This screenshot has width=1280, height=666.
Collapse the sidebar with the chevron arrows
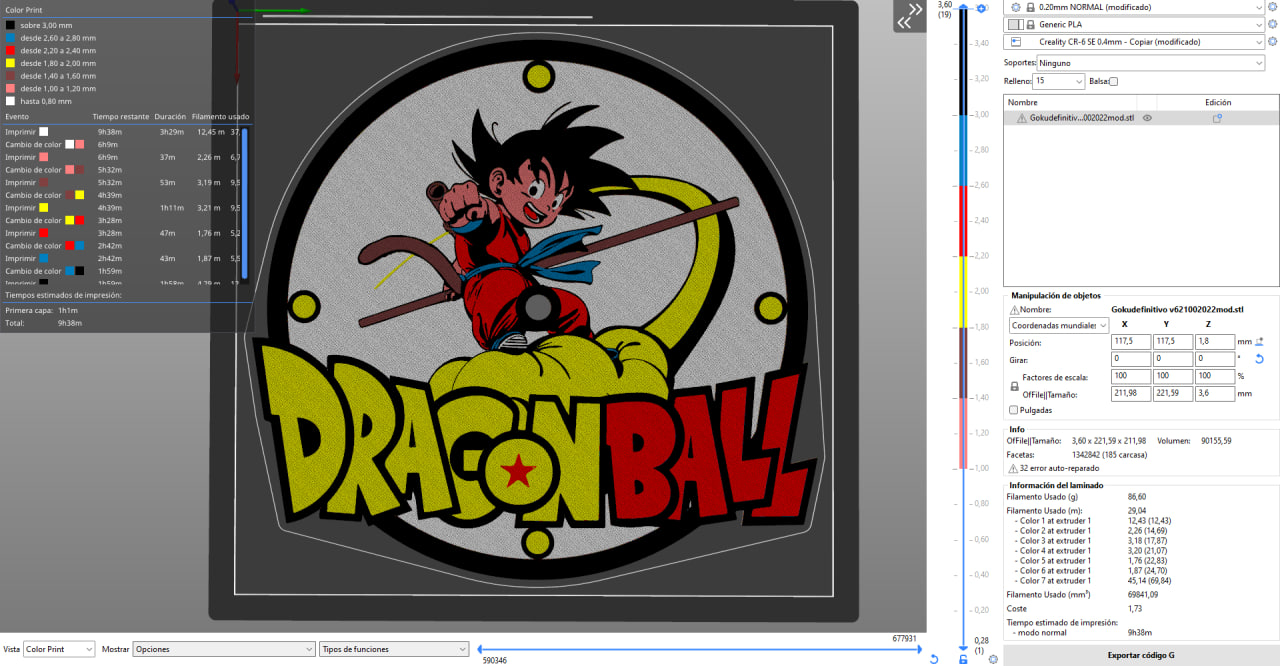[x=909, y=15]
